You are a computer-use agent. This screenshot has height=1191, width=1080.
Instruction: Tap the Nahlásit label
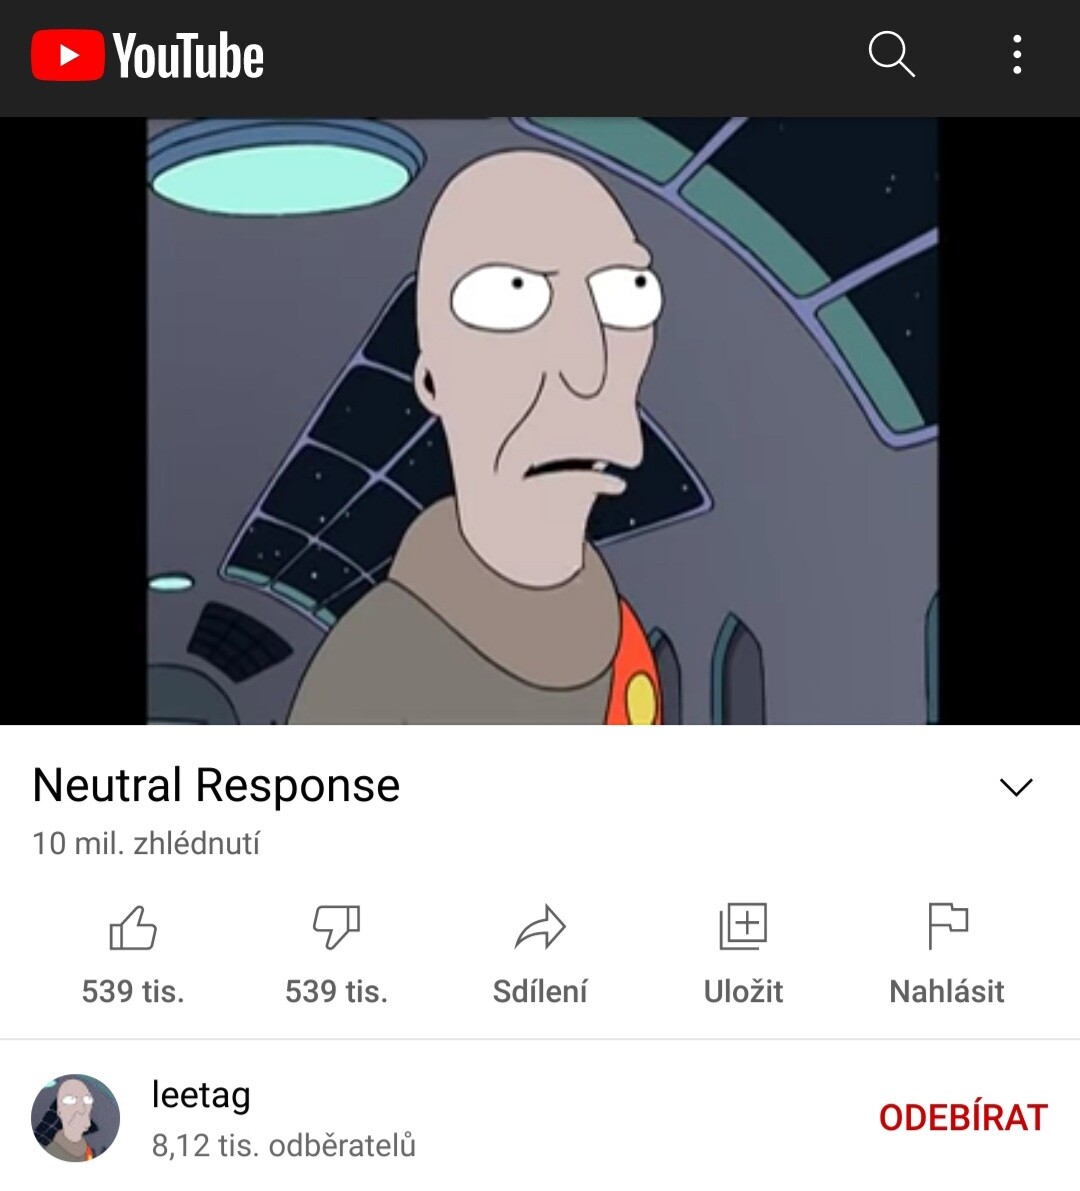click(x=947, y=991)
